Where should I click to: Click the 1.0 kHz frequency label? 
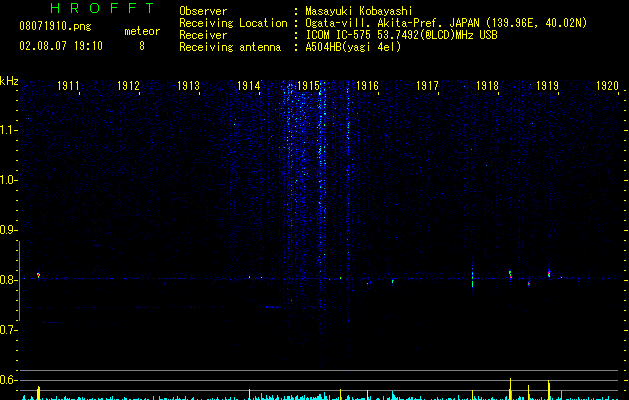tap(8, 180)
